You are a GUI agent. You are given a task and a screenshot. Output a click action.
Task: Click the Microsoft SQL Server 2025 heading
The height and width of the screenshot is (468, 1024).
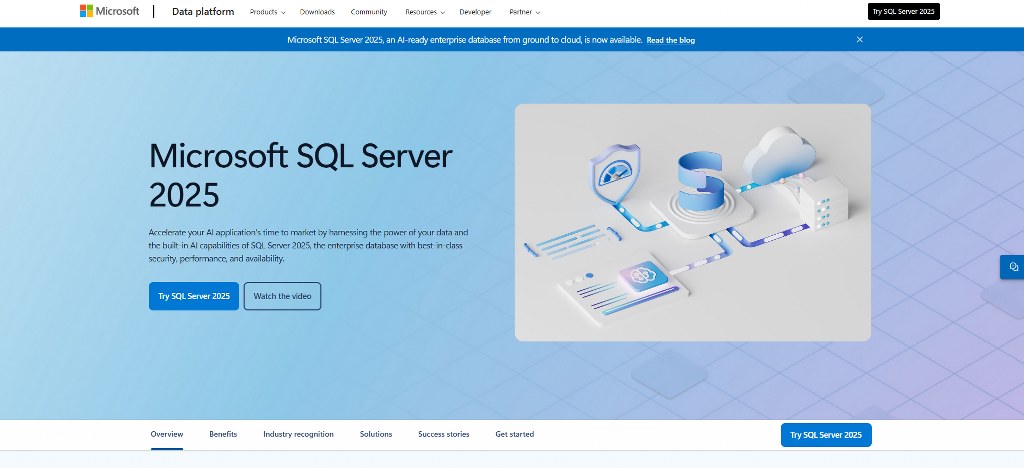300,175
